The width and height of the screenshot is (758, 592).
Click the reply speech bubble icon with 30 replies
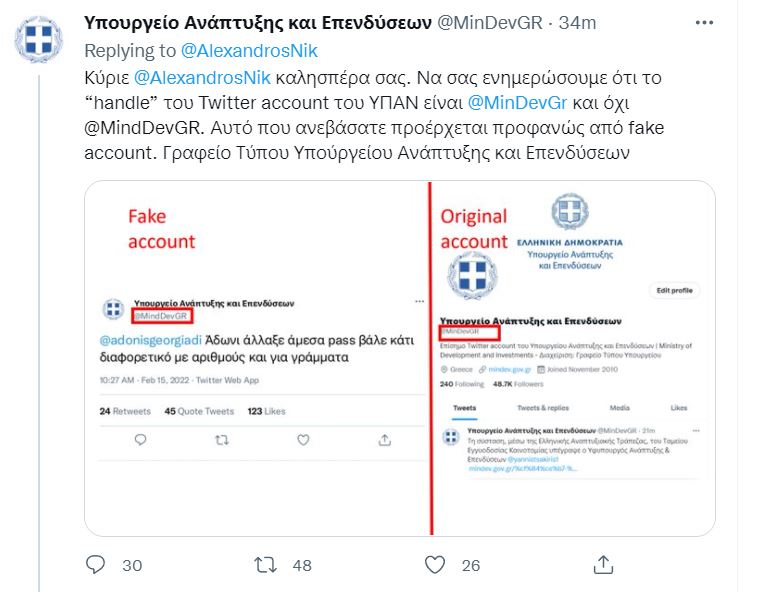pos(95,564)
